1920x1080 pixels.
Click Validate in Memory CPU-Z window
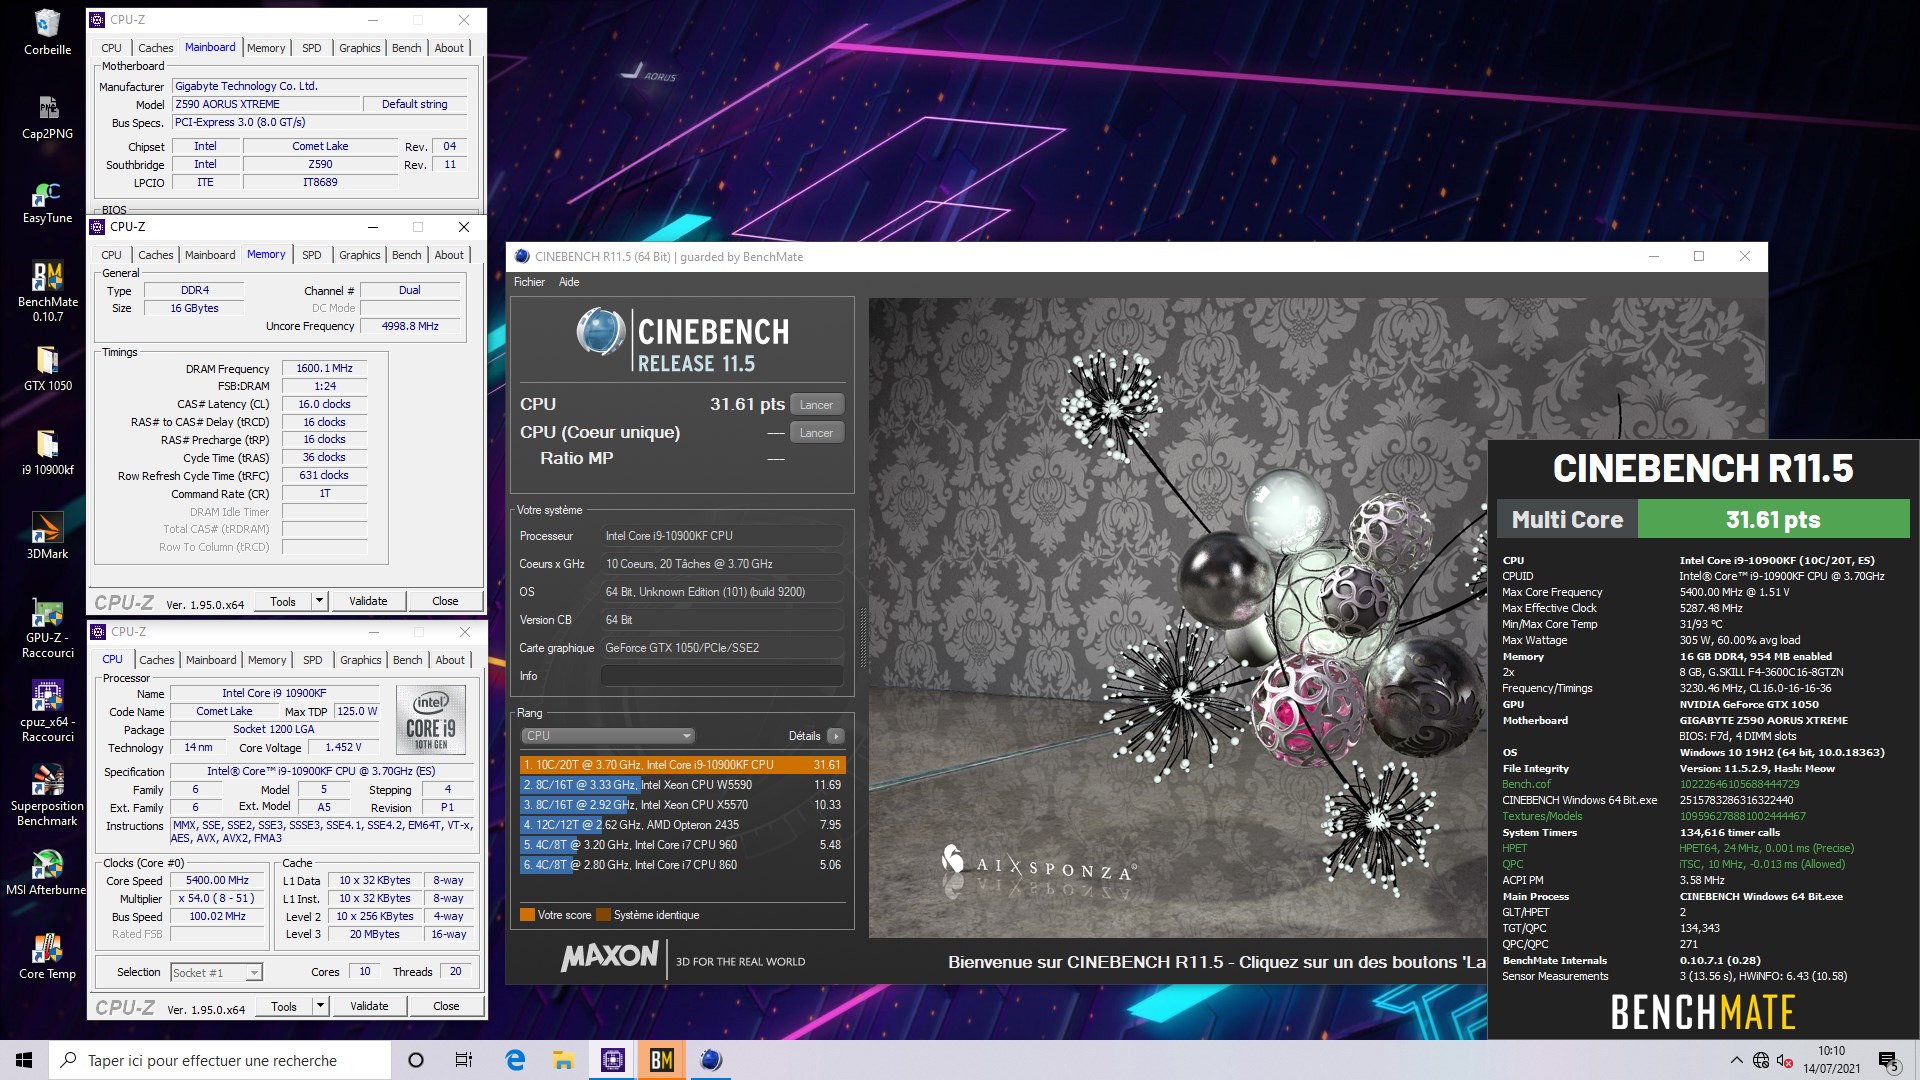point(368,601)
